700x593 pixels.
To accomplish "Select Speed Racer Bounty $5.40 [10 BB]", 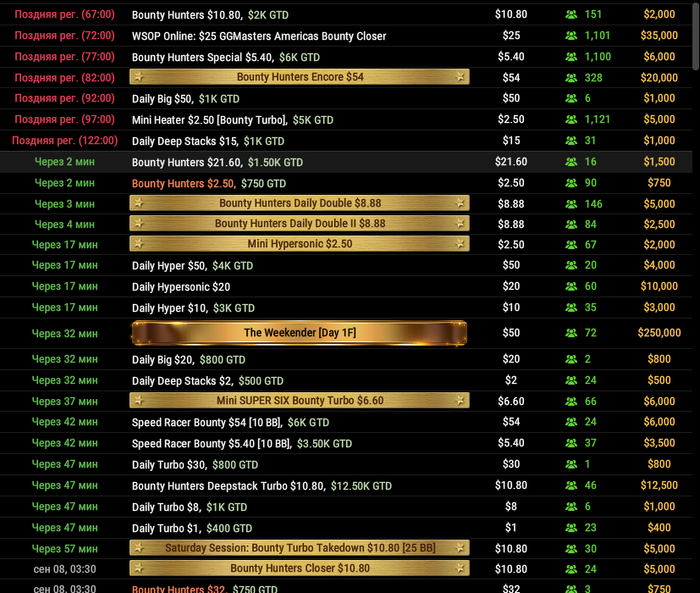I will [x=242, y=443].
